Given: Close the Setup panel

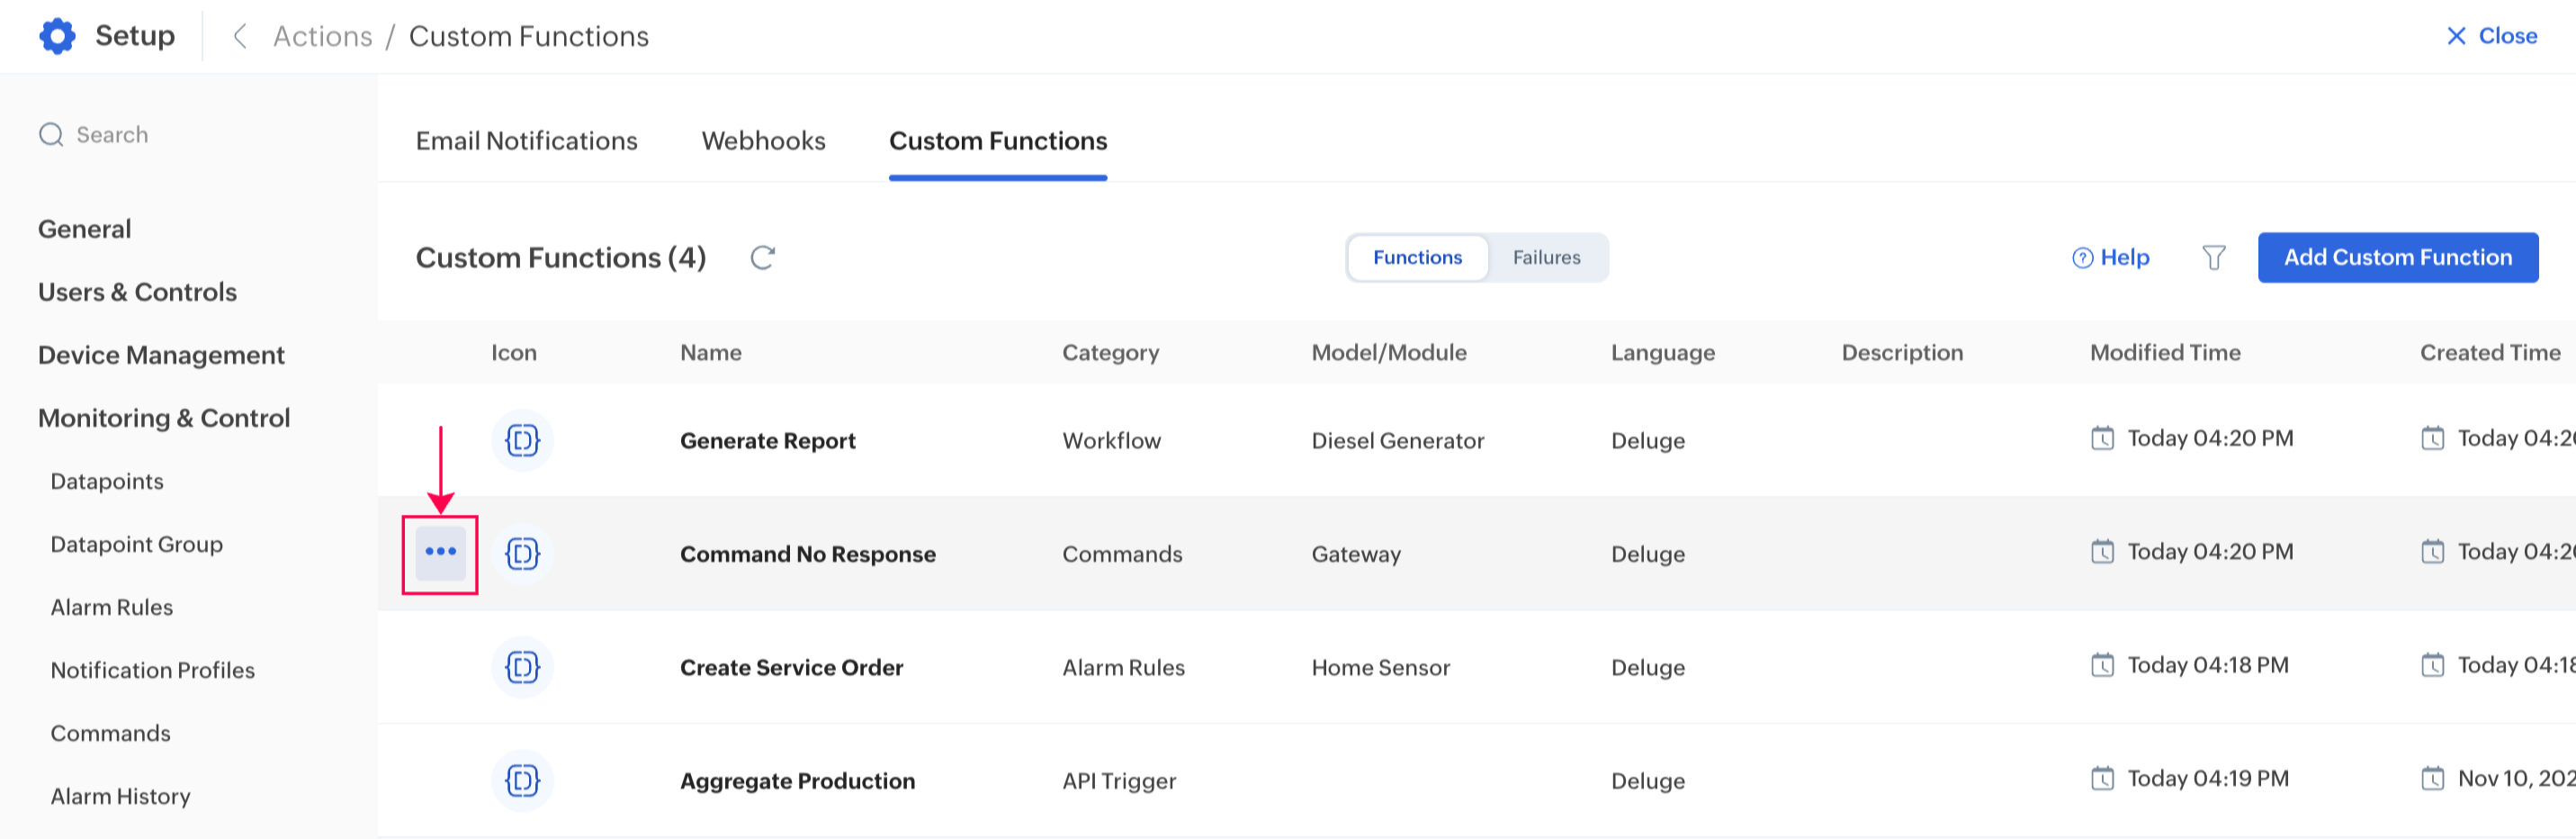Looking at the screenshot, I should pos(2491,36).
